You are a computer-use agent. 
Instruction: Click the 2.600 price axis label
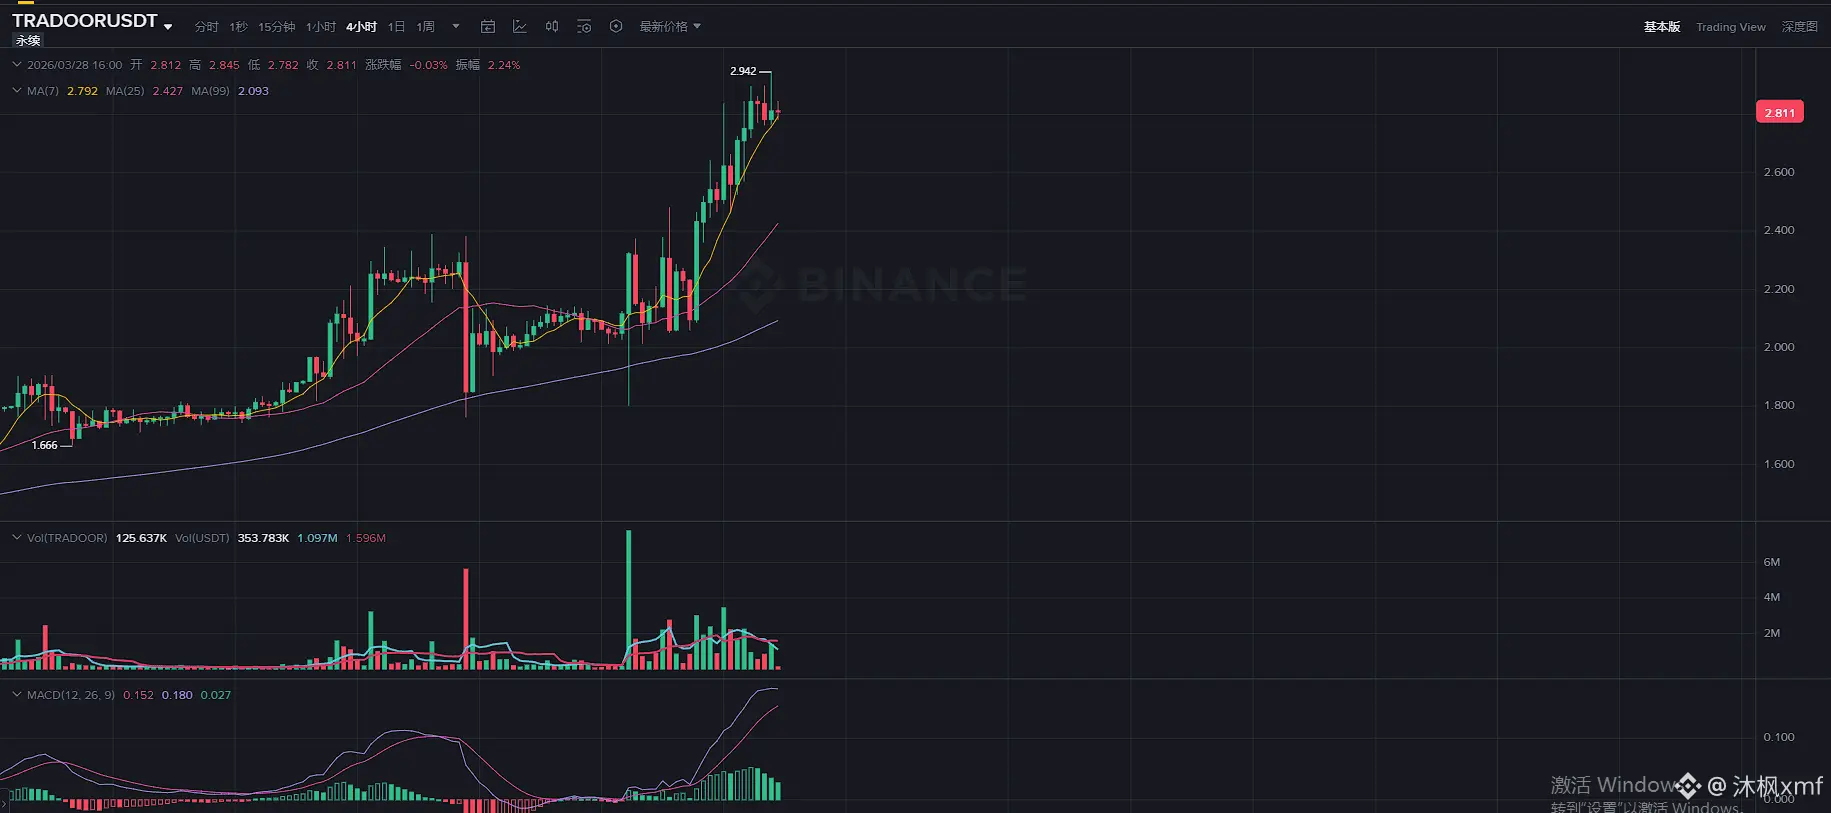click(1779, 172)
